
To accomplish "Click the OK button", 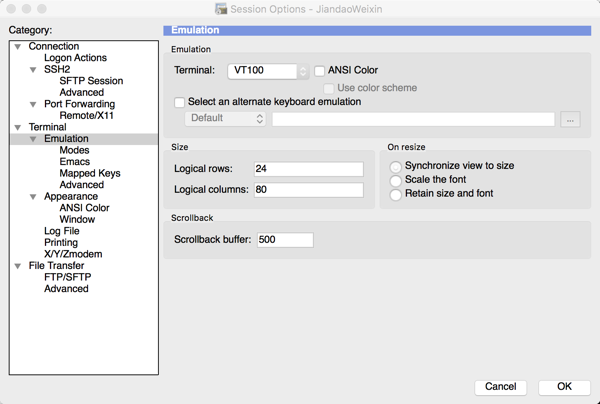I will [x=564, y=387].
